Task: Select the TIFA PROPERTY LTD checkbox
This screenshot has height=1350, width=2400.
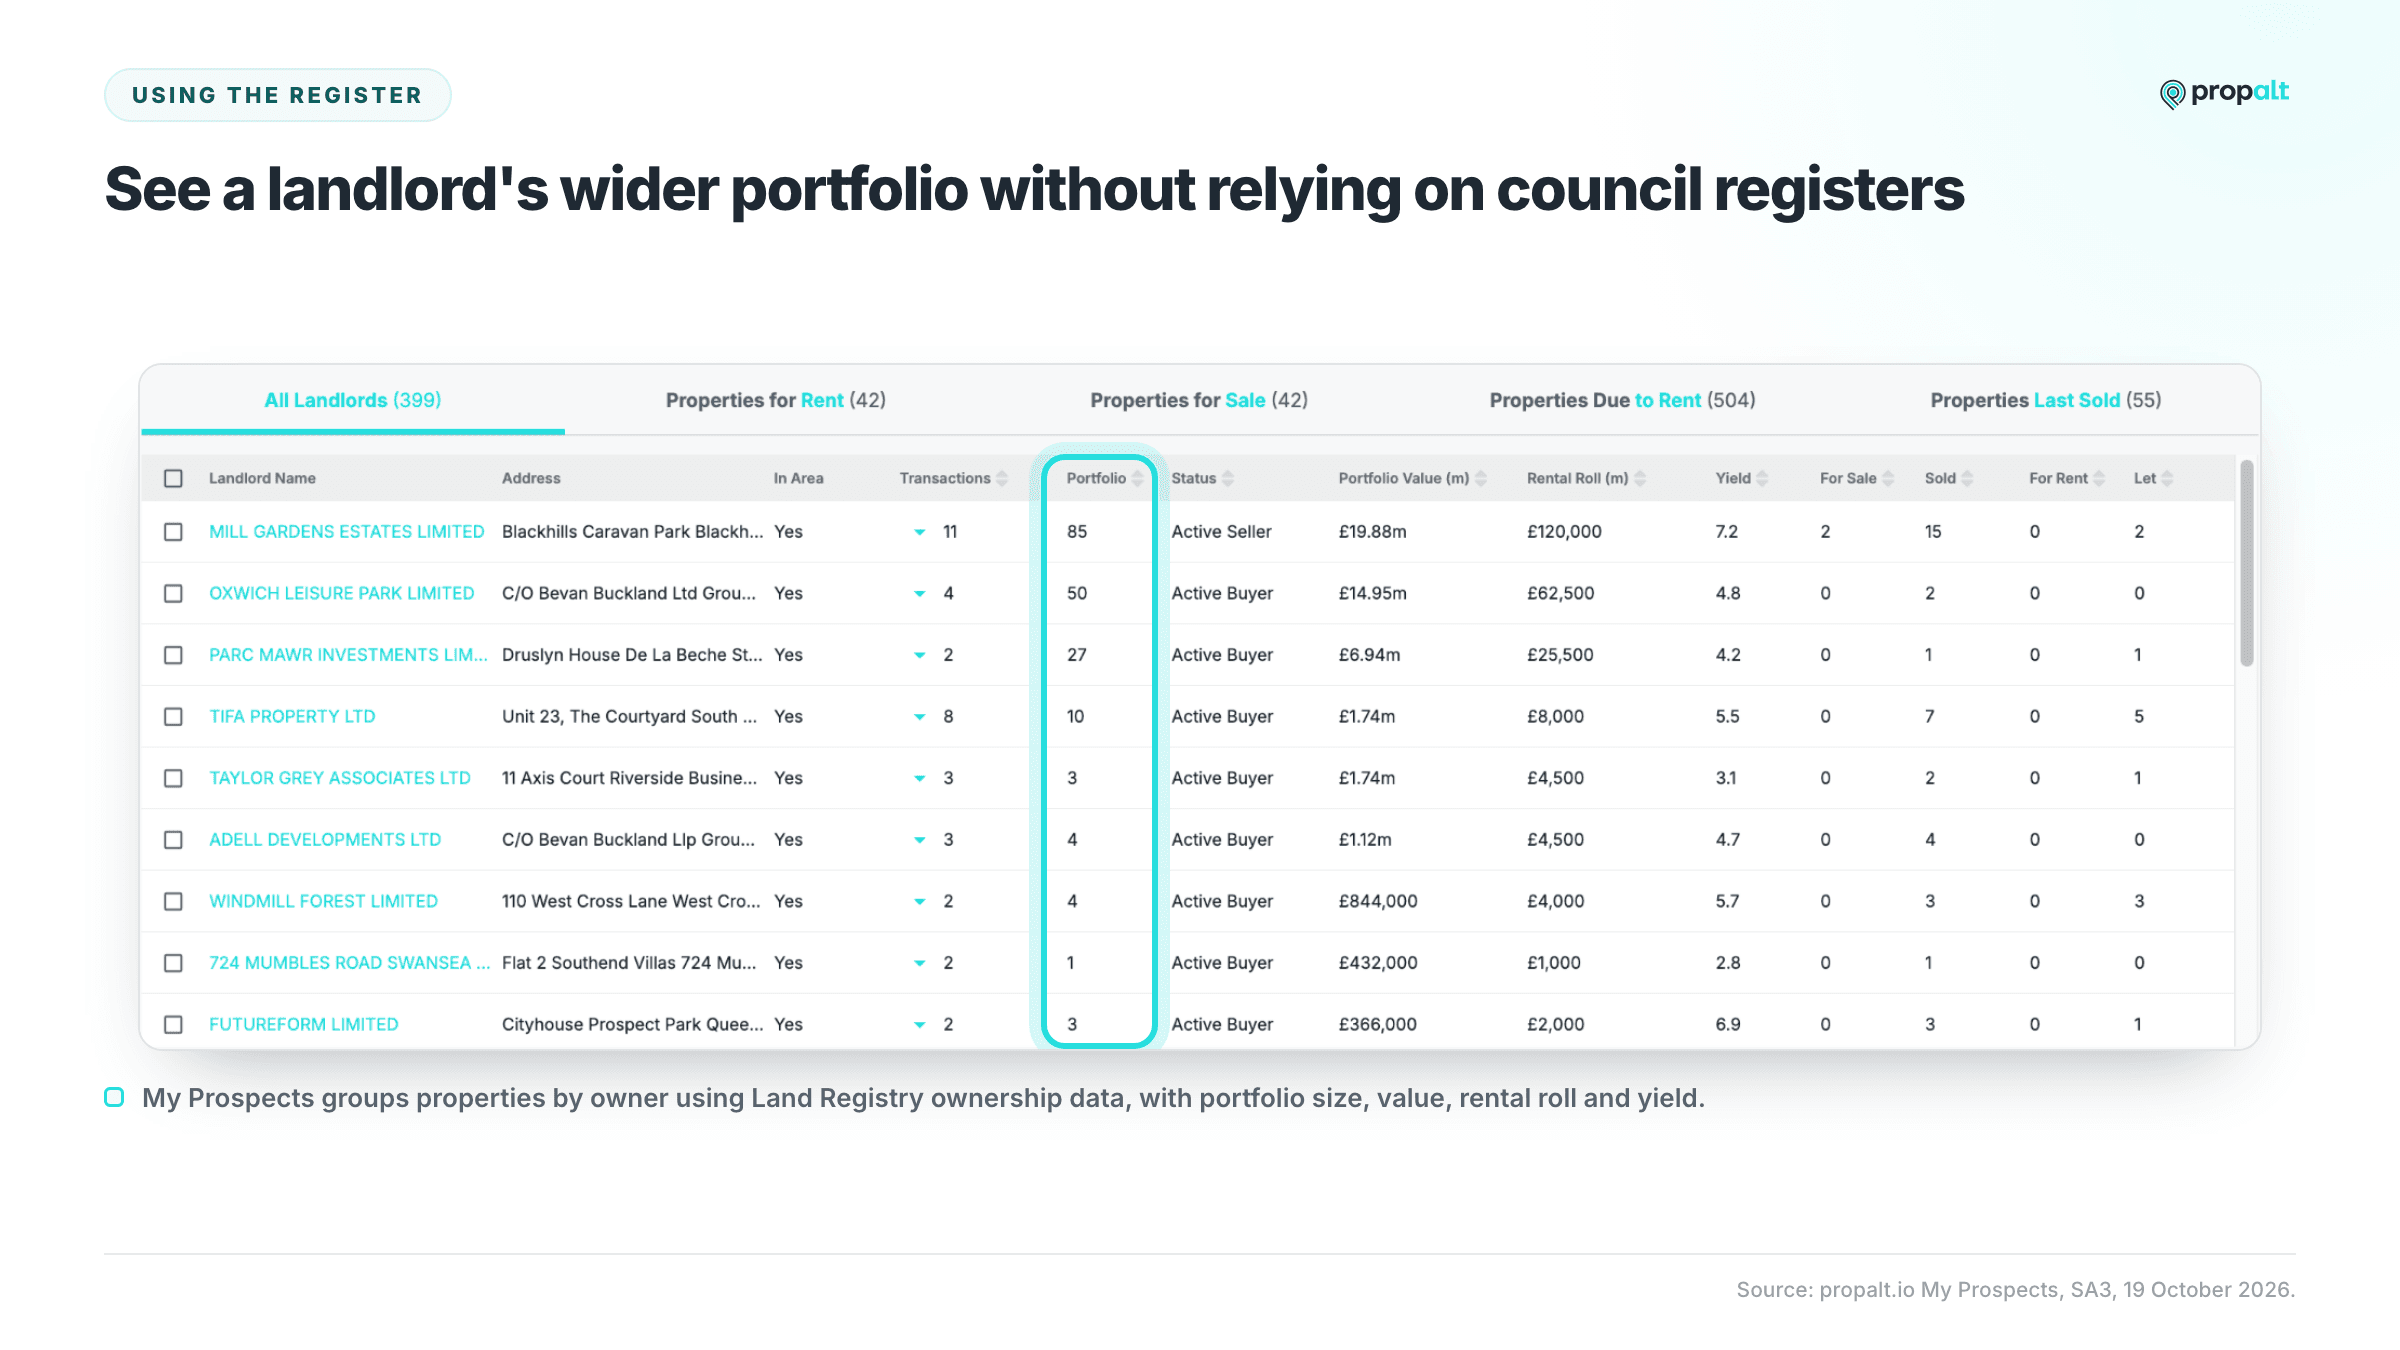Action: tap(174, 717)
